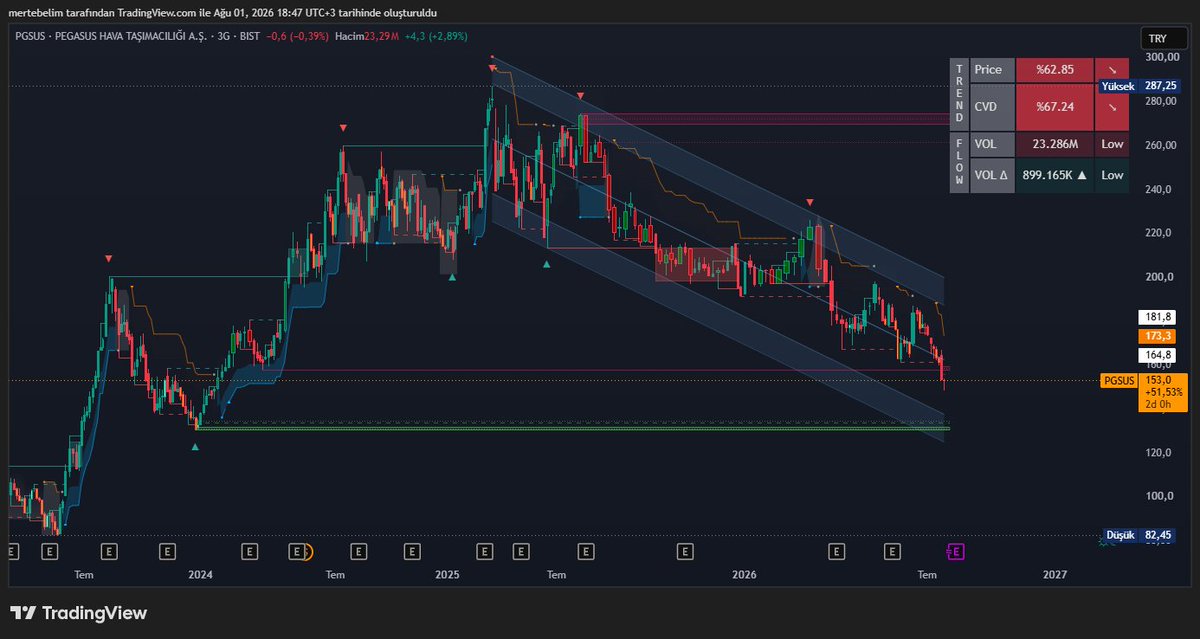
Task: Click the %62.85 Price trend cell
Action: pos(1054,70)
